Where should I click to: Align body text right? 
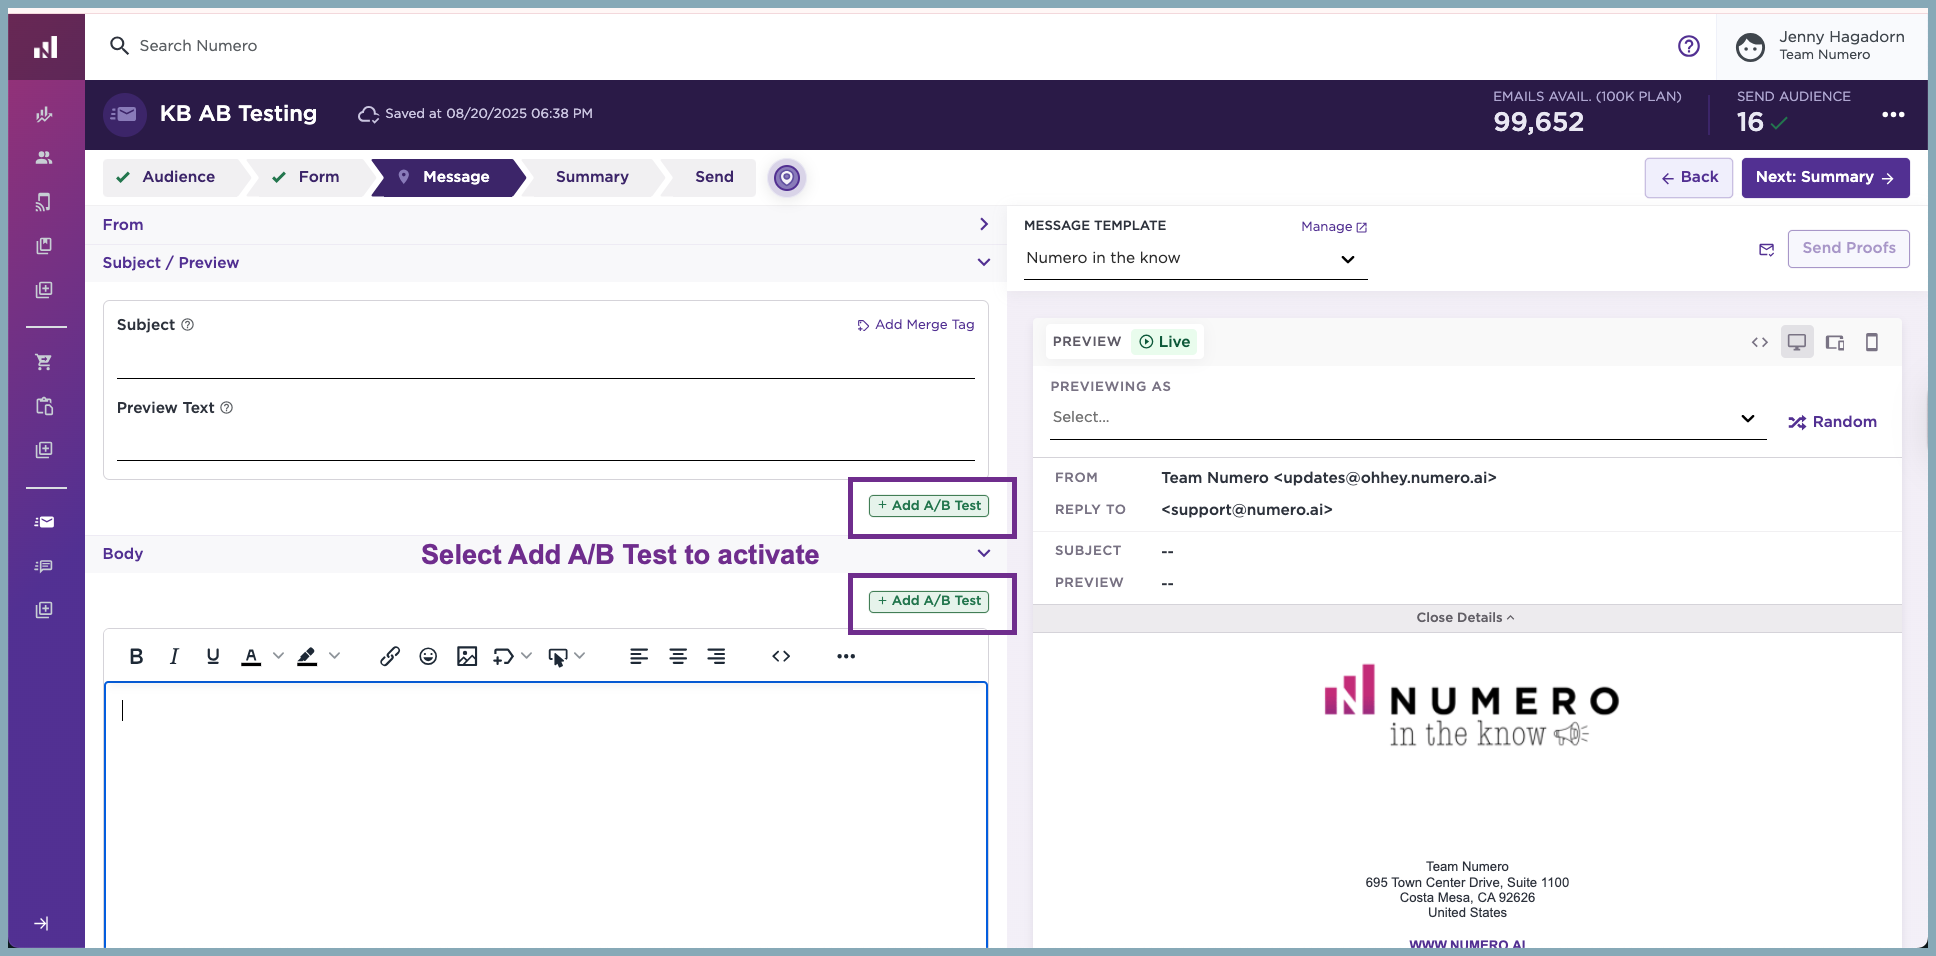click(x=716, y=656)
